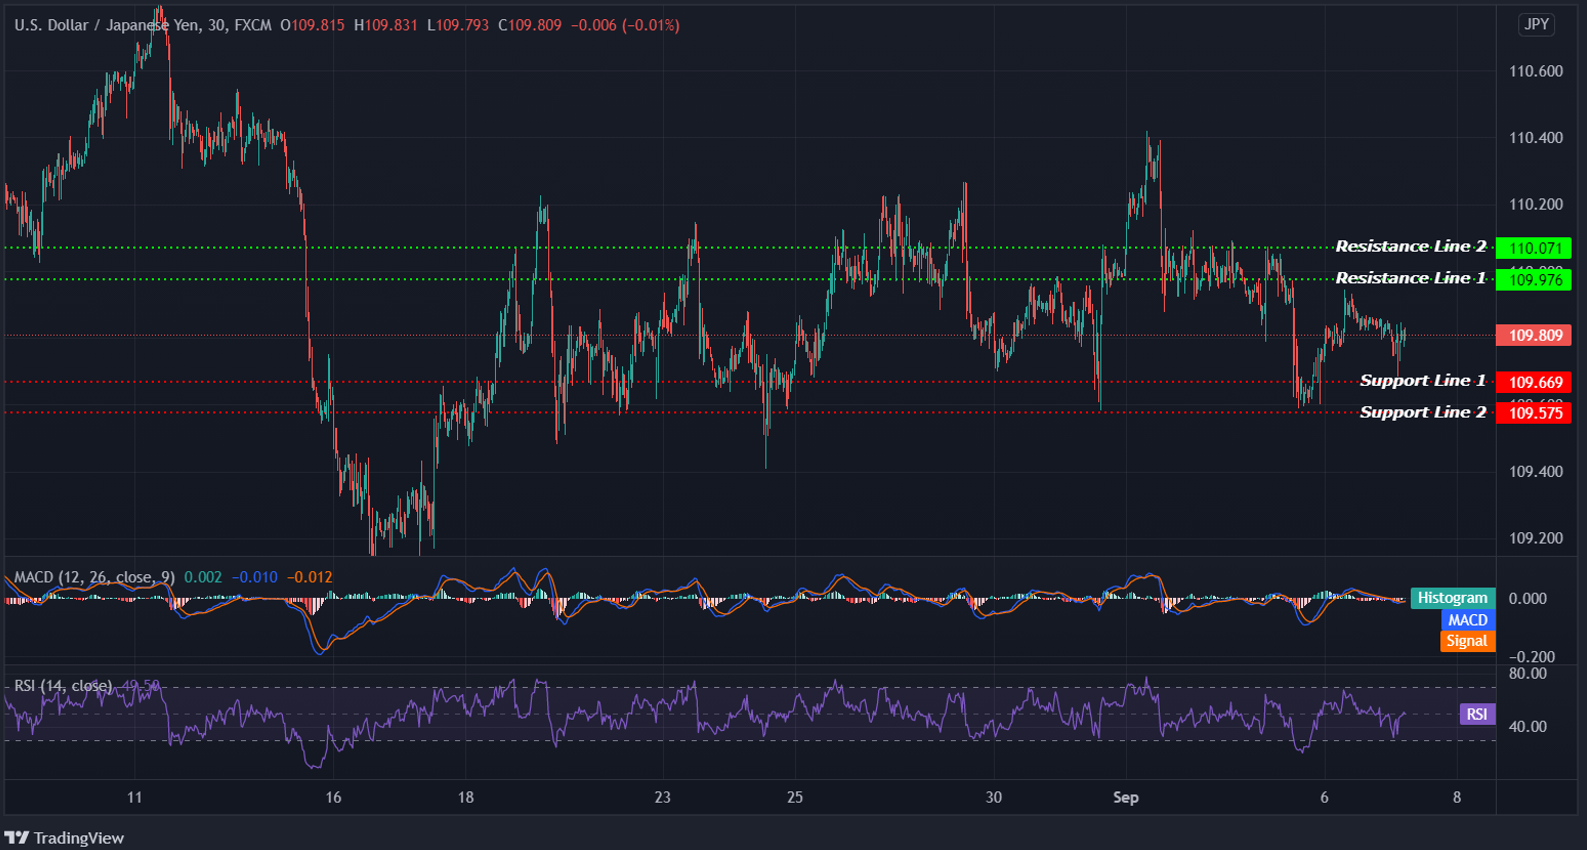Click the MACD histogram value 0.002
Viewport: 1587px width, 850px height.
point(203,577)
